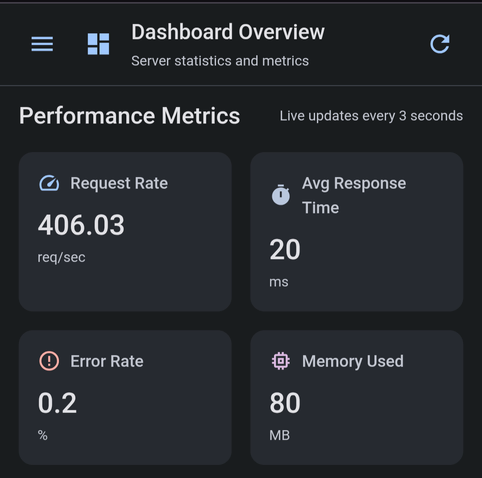Click the Avg Response Time stopwatch icon
This screenshot has height=478, width=482.
281,194
